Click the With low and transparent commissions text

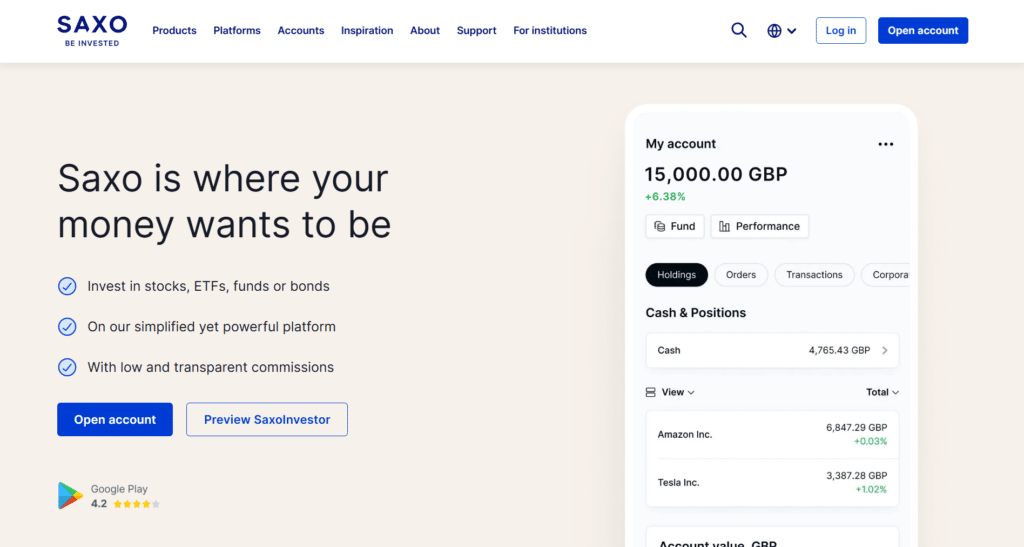(210, 367)
